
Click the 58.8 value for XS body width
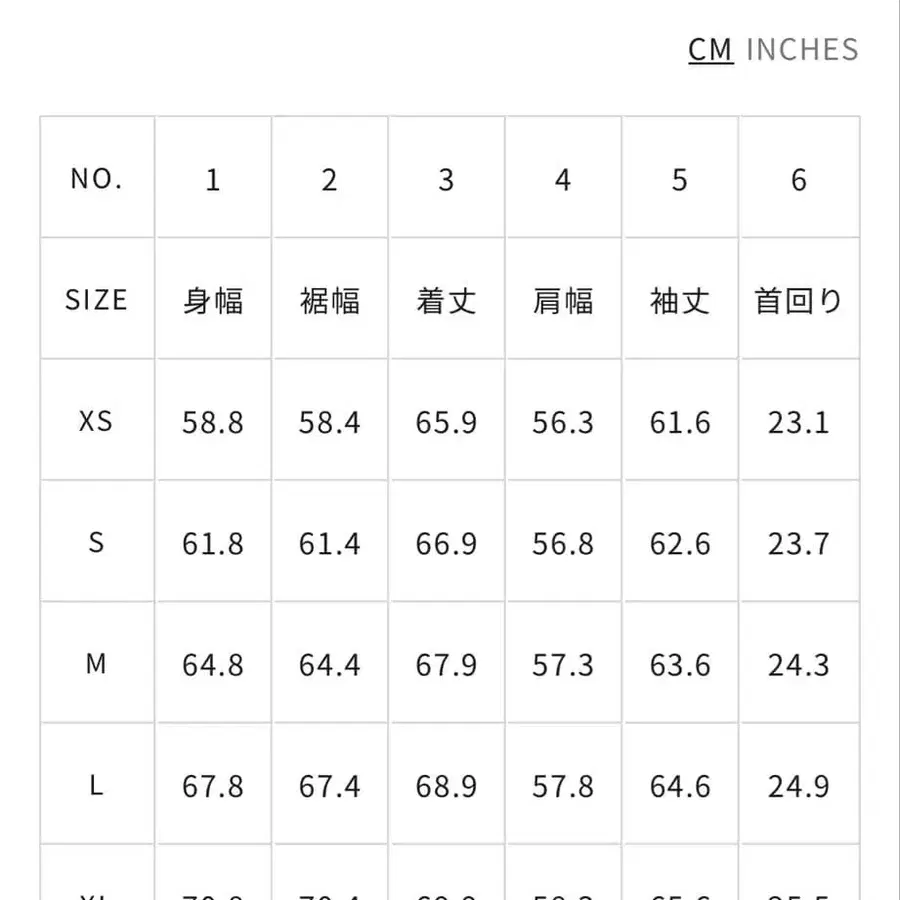[x=212, y=421]
